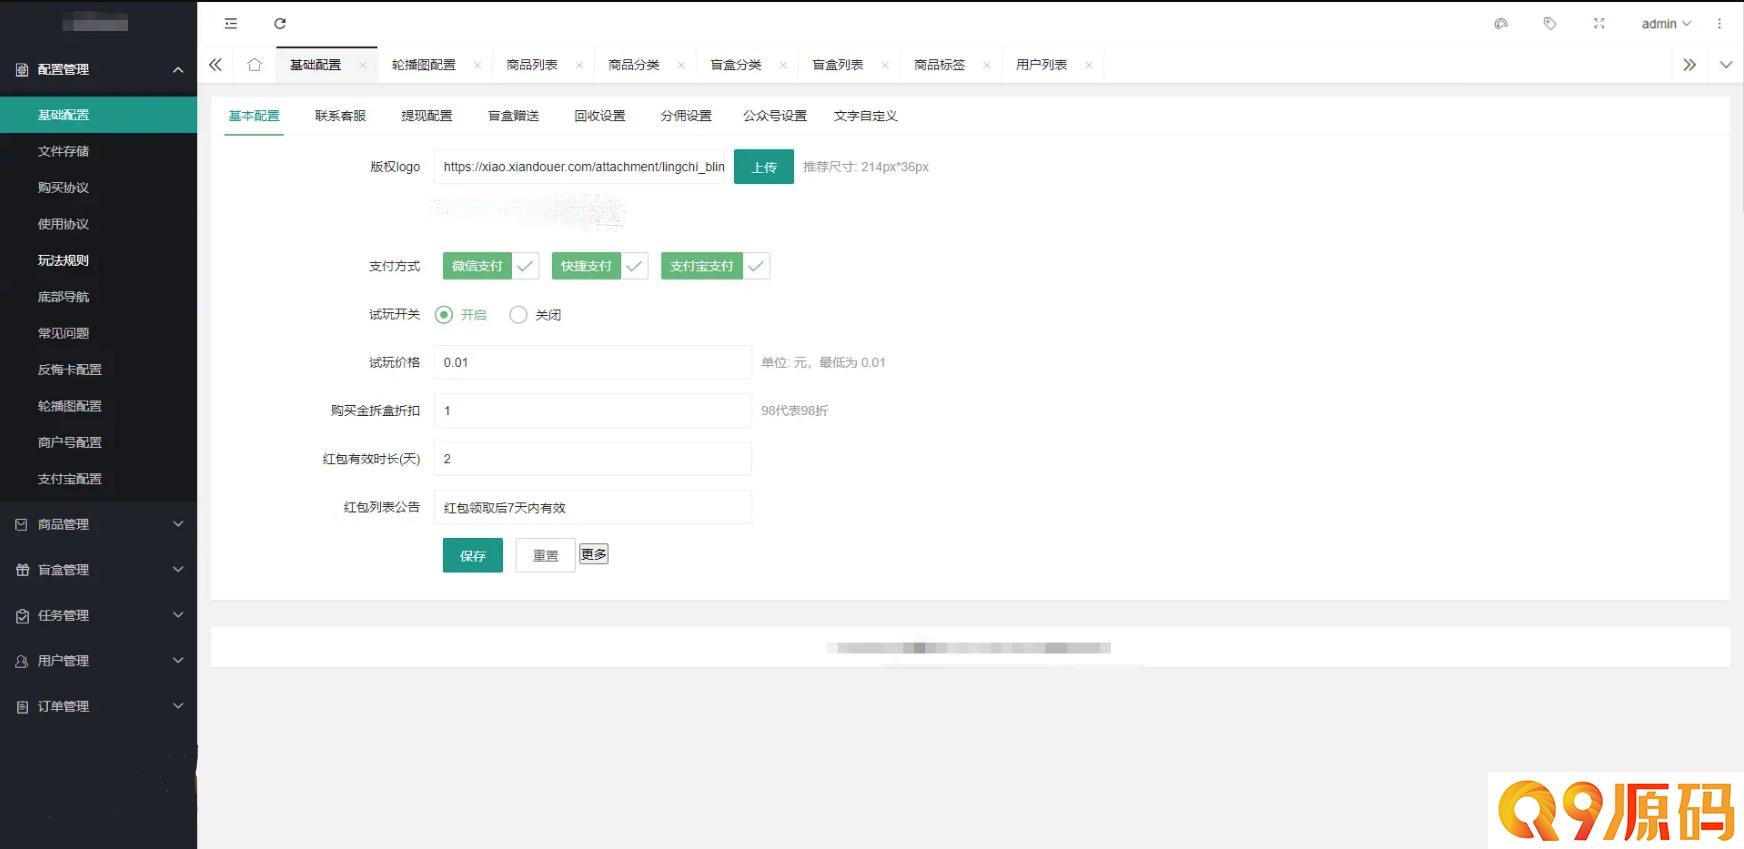Open 购买协议 in the sidebar
The height and width of the screenshot is (849, 1744).
coord(98,188)
